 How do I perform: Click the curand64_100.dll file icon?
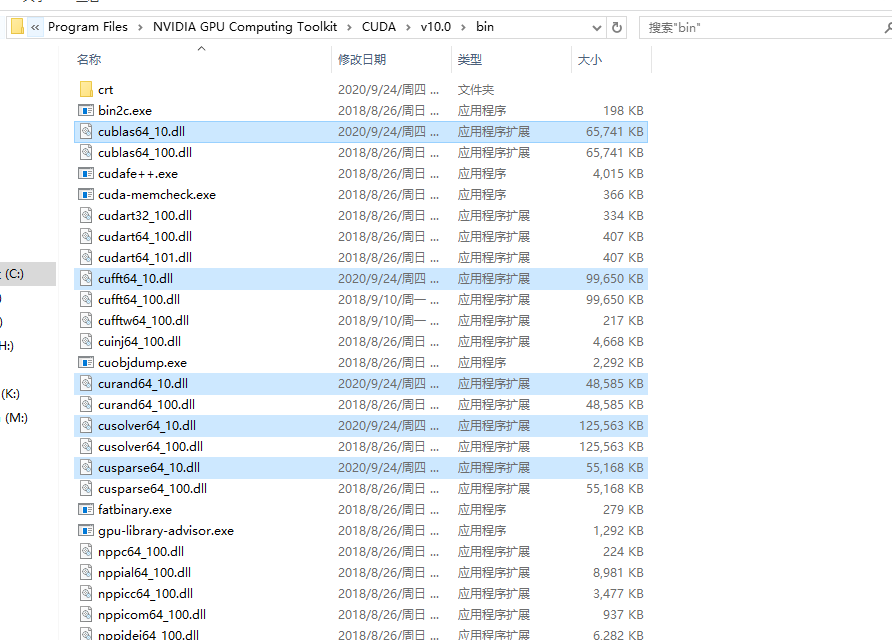(86, 404)
